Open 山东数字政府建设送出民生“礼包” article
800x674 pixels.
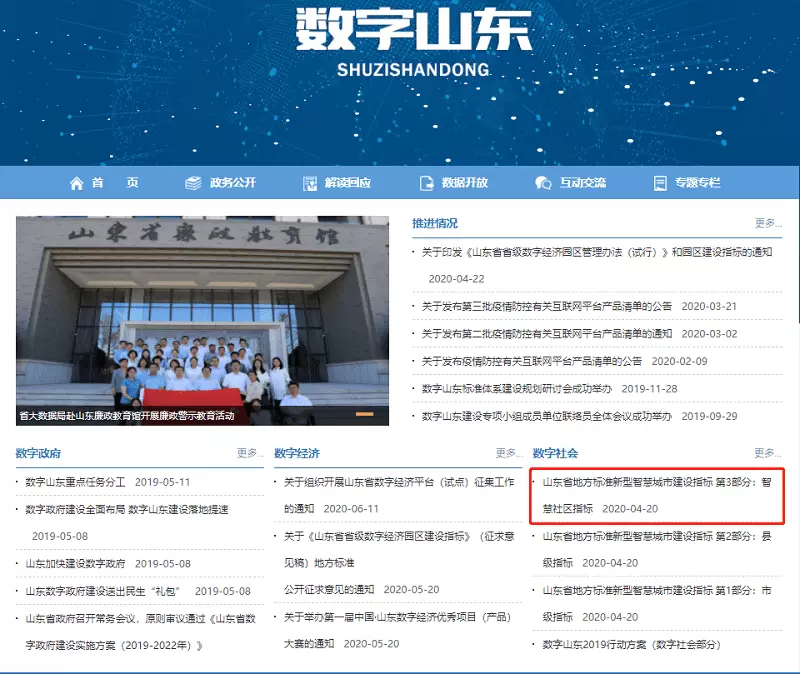coord(104,591)
